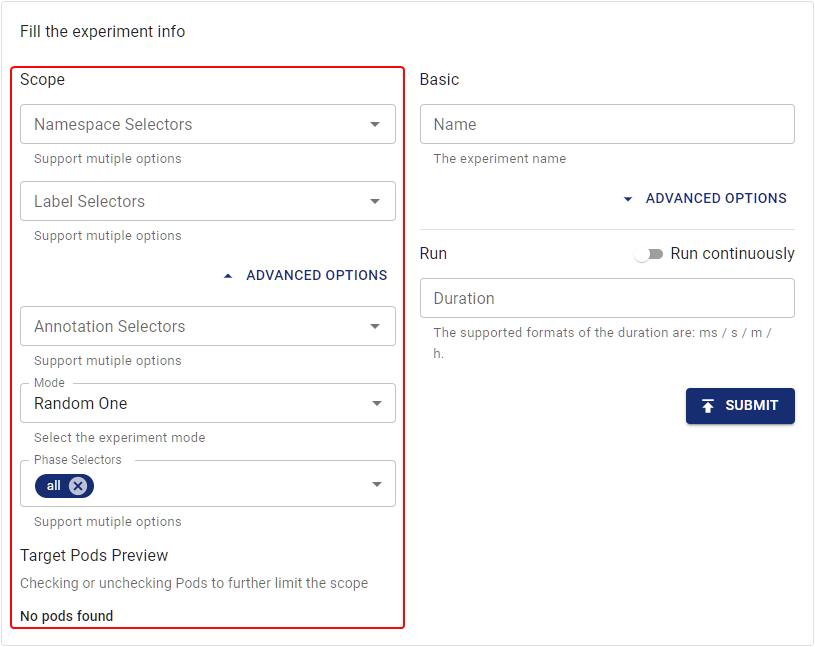Image resolution: width=815 pixels, height=647 pixels.
Task: Click the Duration input field
Action: pyautogui.click(x=607, y=298)
